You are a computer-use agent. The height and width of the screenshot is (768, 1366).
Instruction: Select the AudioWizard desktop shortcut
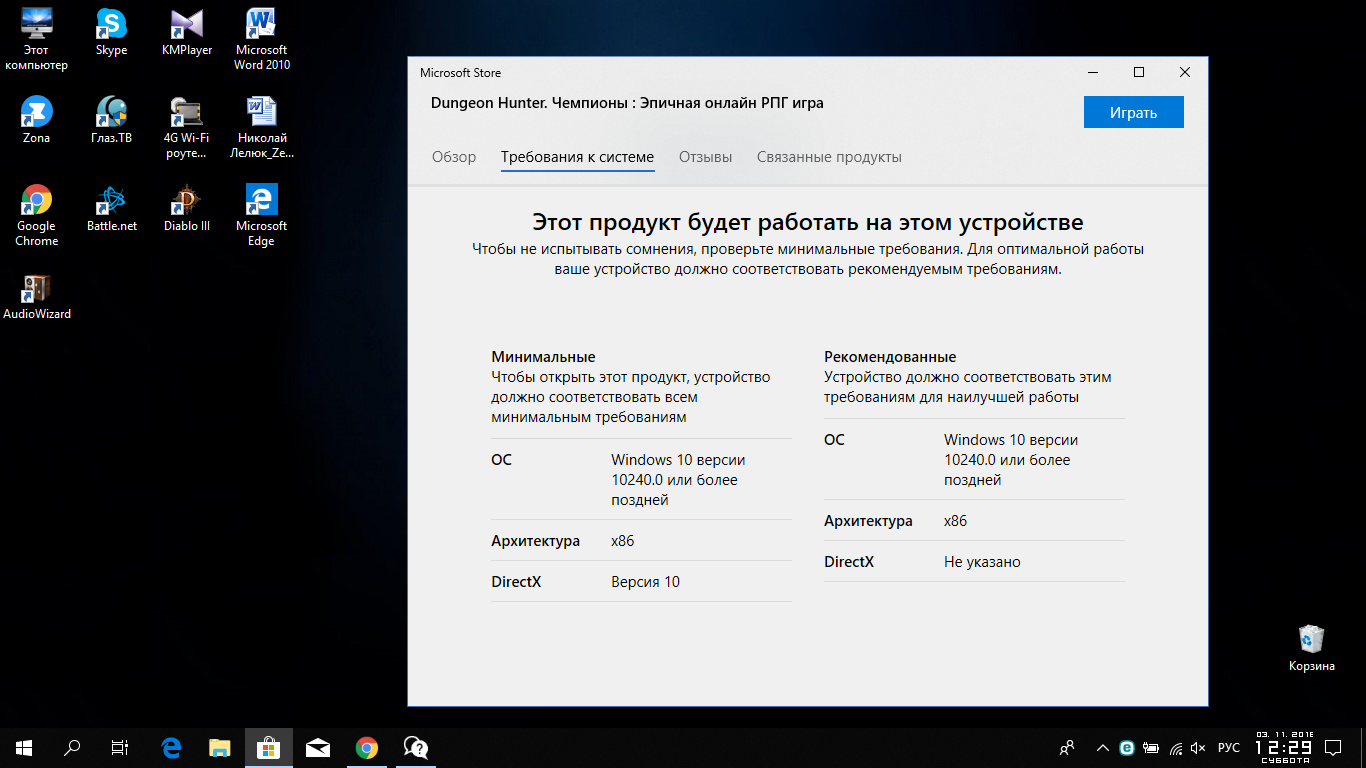pos(36,296)
